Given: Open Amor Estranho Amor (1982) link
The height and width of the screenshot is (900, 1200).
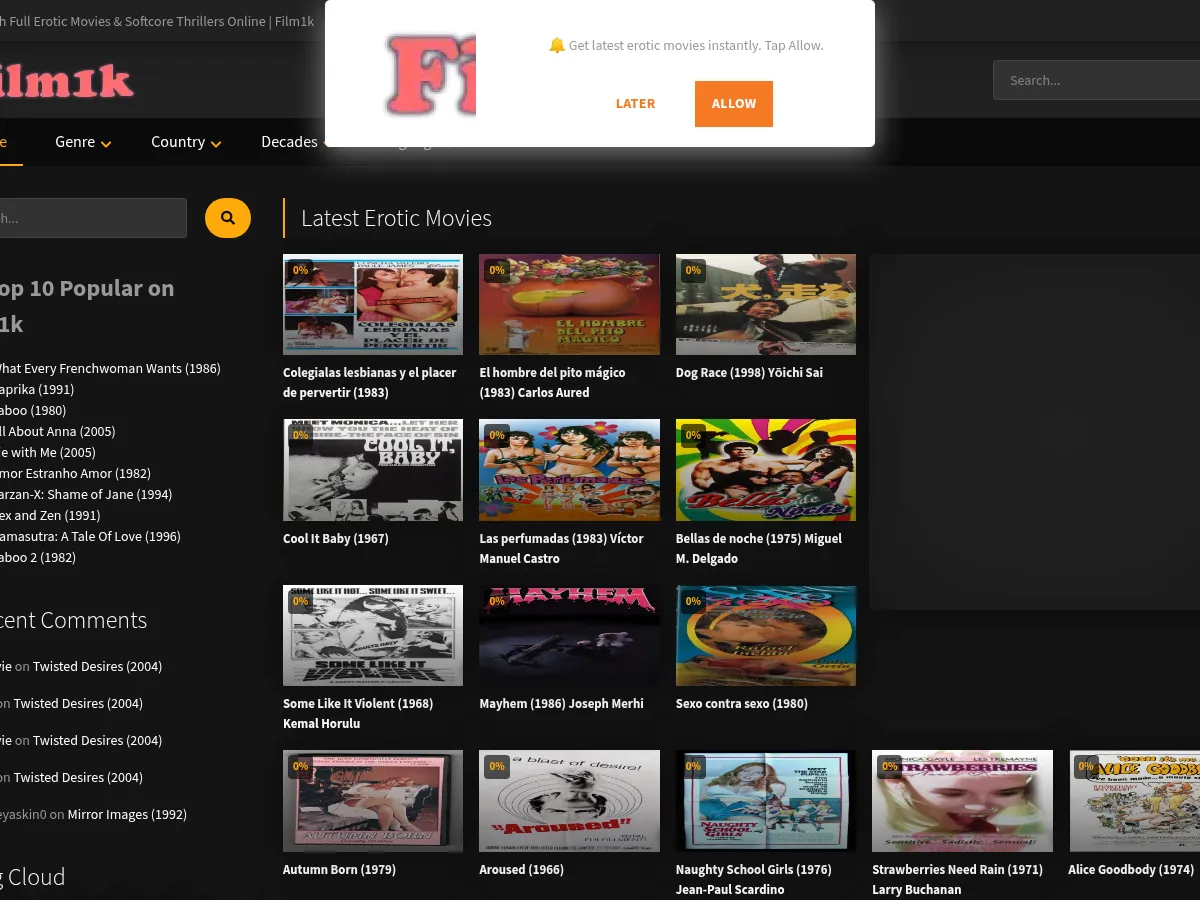Looking at the screenshot, I should pyautogui.click(x=75, y=474).
